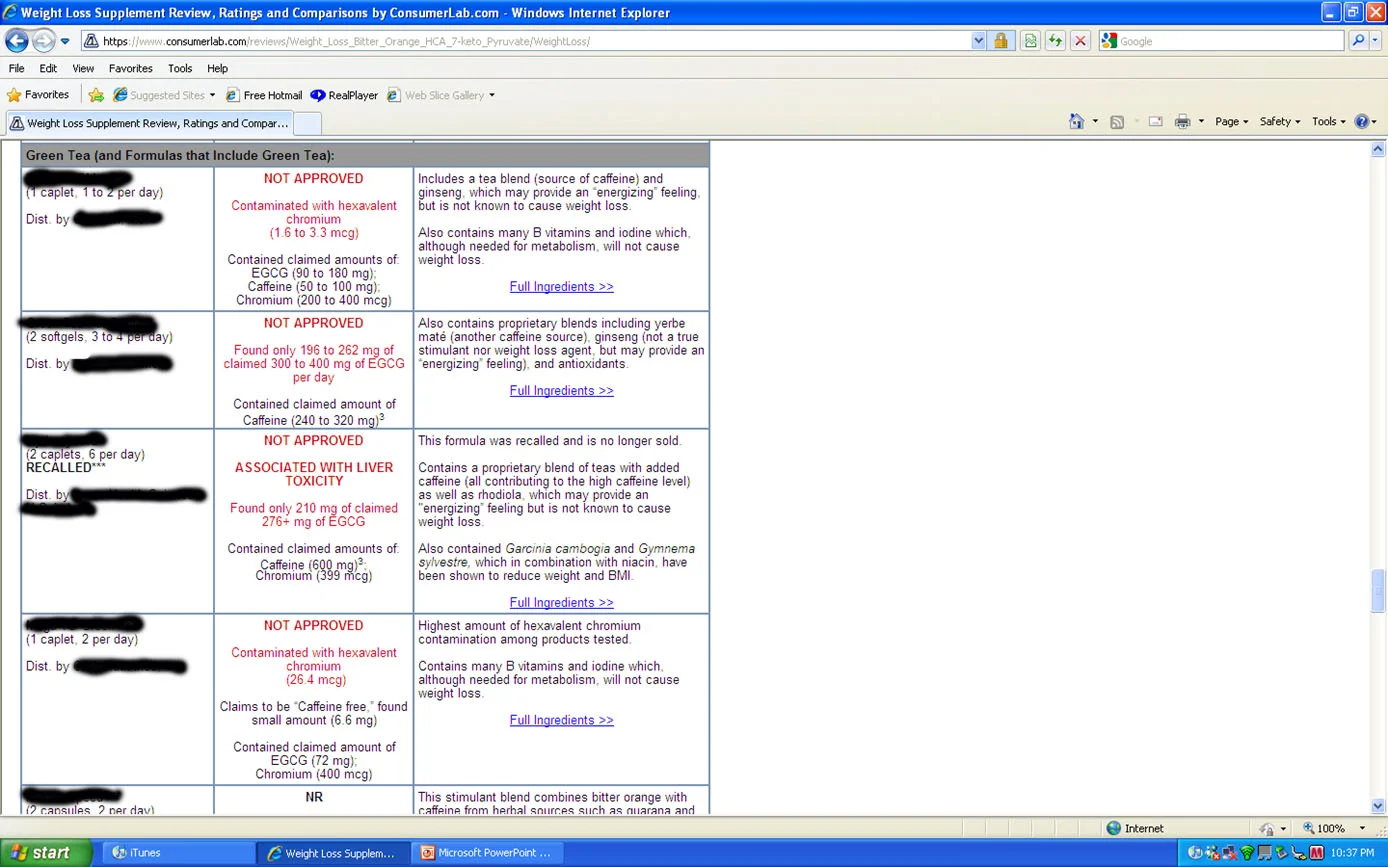The image size is (1388, 867).
Task: Click the red Stop loading icon
Action: tap(1080, 41)
